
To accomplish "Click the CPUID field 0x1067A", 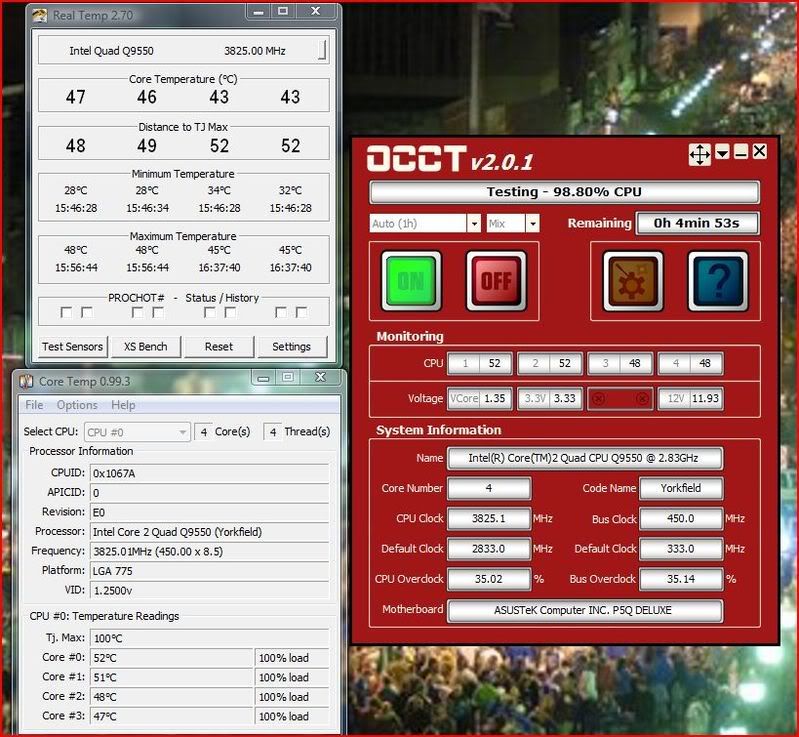I will (x=209, y=473).
